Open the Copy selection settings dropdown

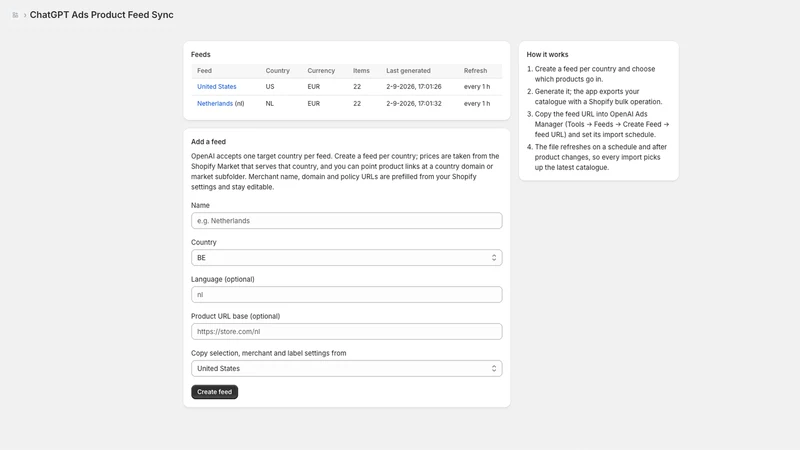346,368
